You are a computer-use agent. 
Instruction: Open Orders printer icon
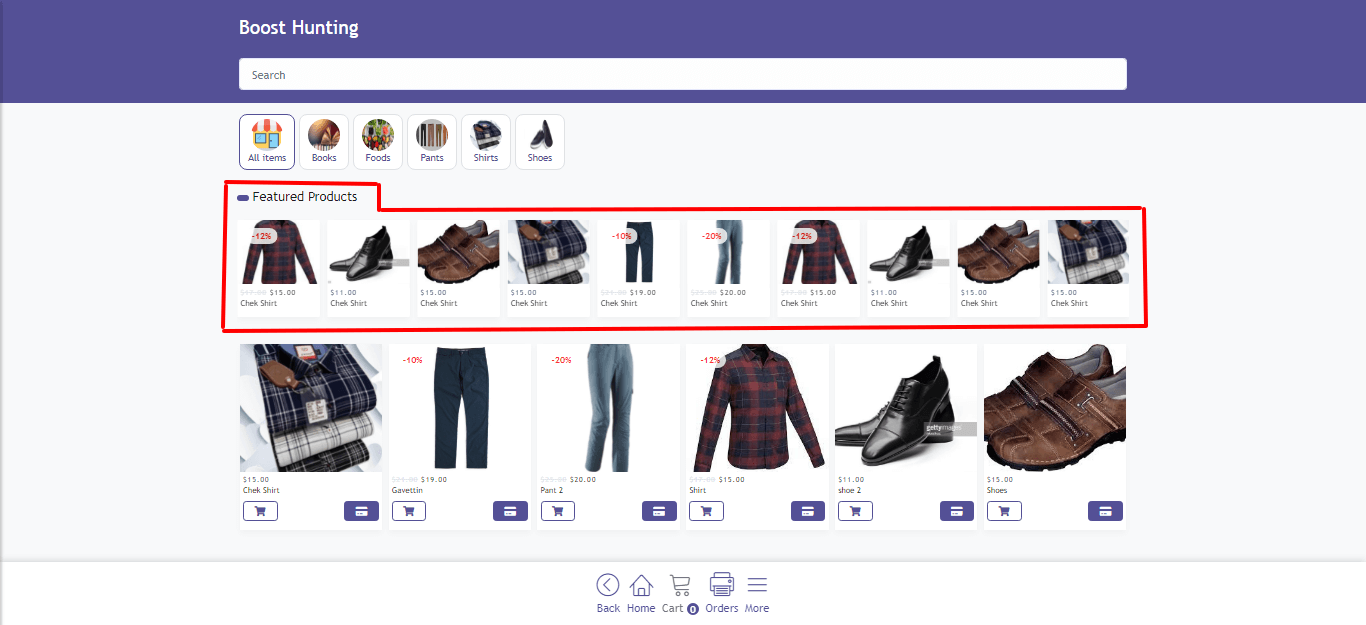pos(721,585)
